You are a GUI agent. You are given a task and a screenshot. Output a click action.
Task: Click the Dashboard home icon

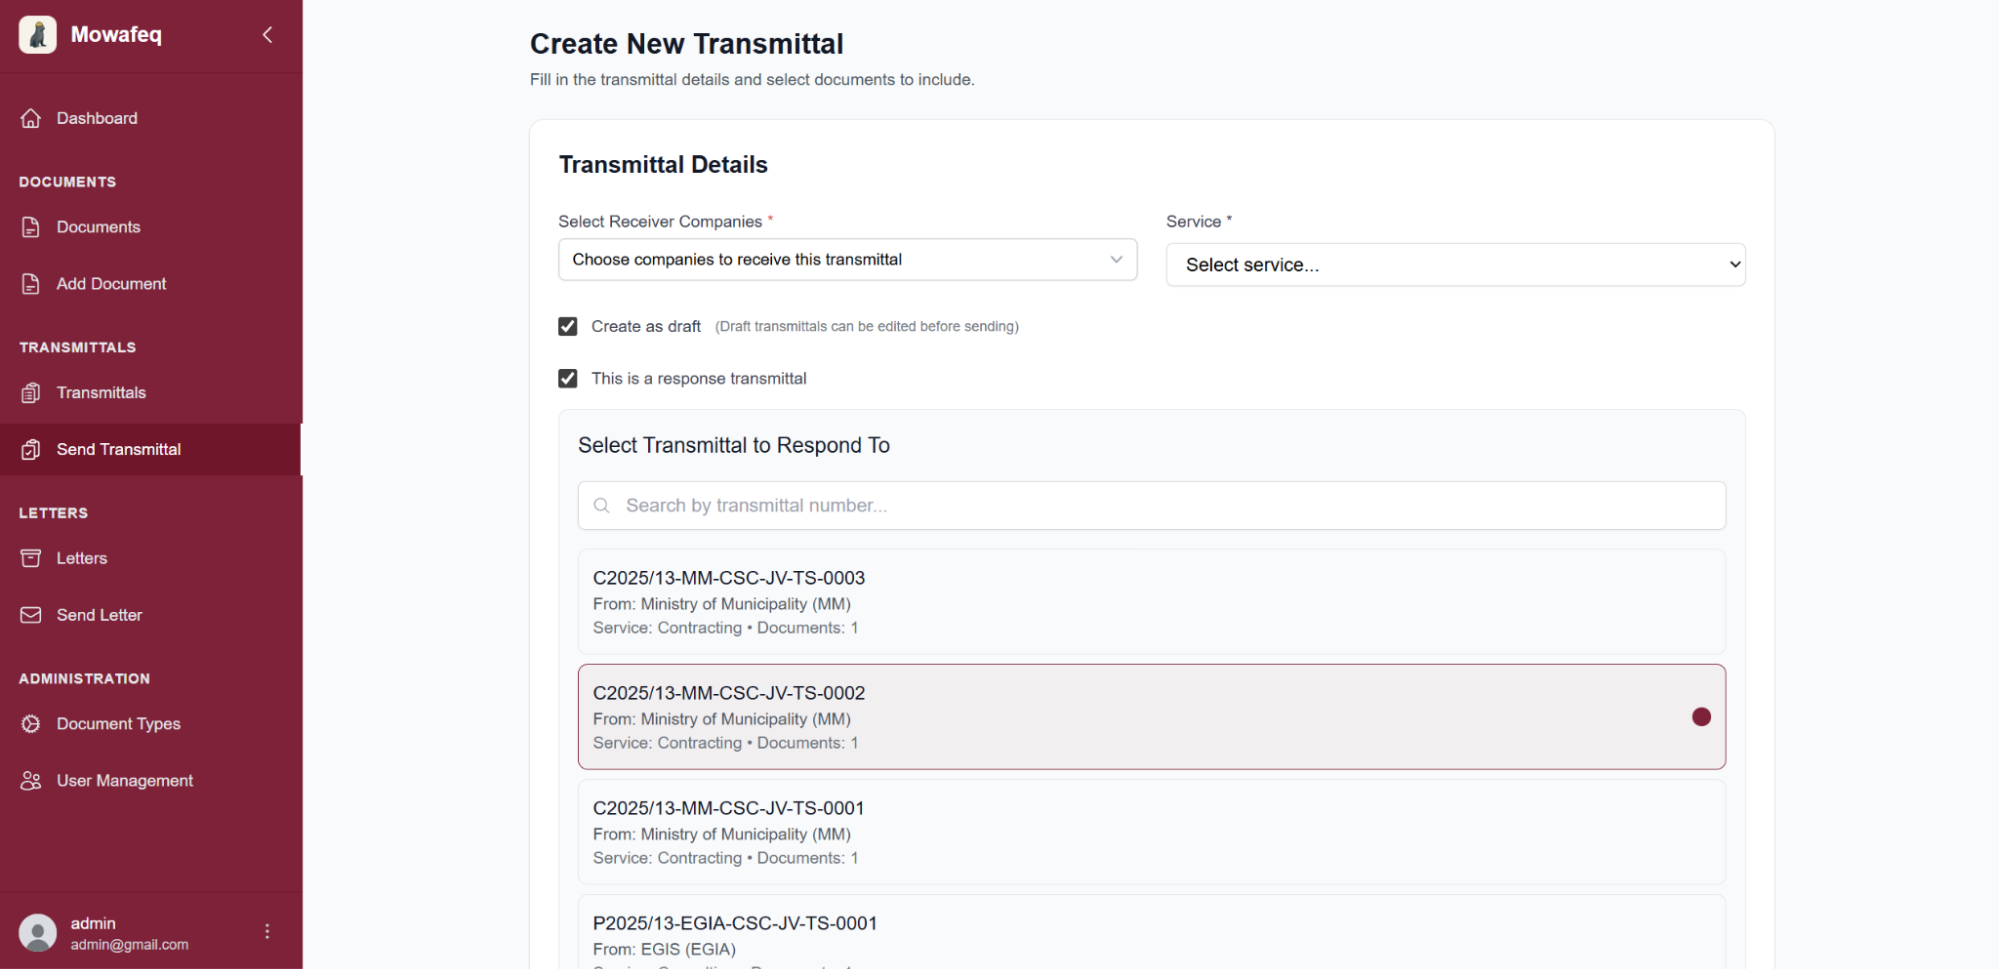click(x=31, y=118)
